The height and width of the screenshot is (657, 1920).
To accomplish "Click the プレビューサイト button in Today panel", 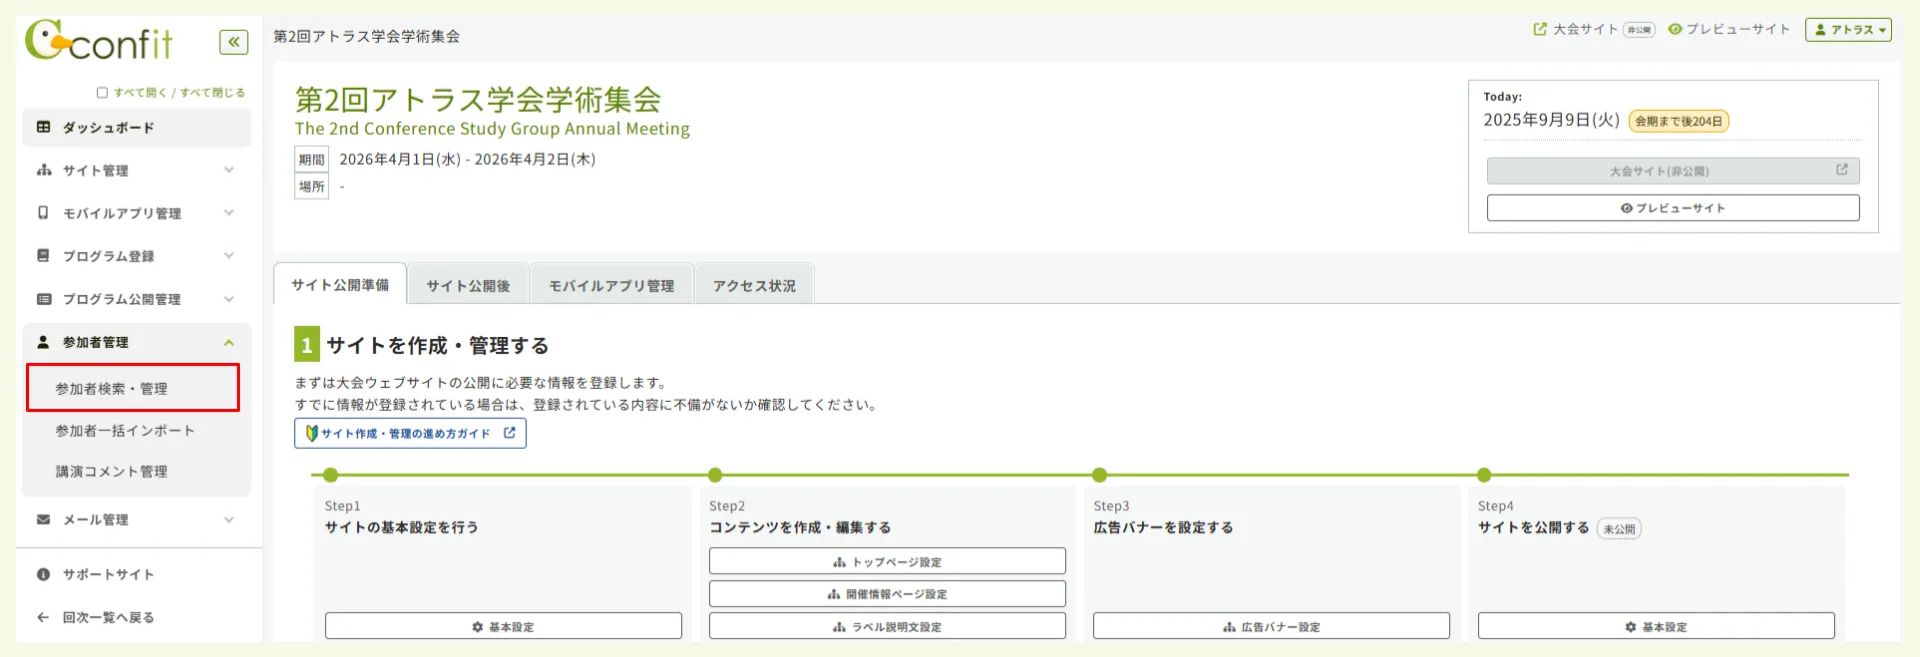I will click(x=1673, y=208).
